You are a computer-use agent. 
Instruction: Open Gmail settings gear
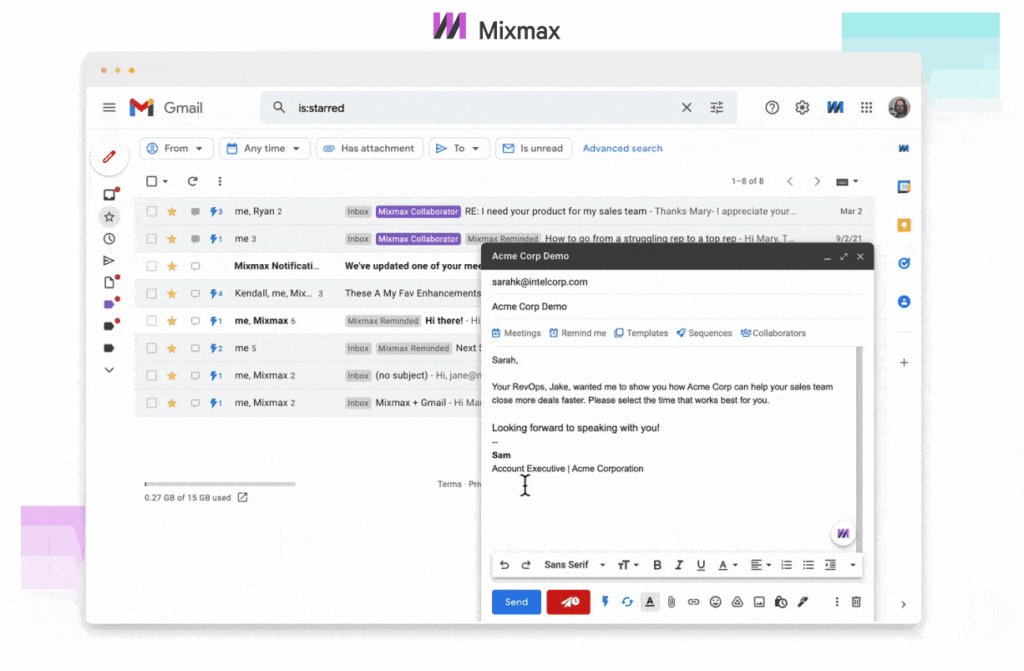click(x=802, y=108)
